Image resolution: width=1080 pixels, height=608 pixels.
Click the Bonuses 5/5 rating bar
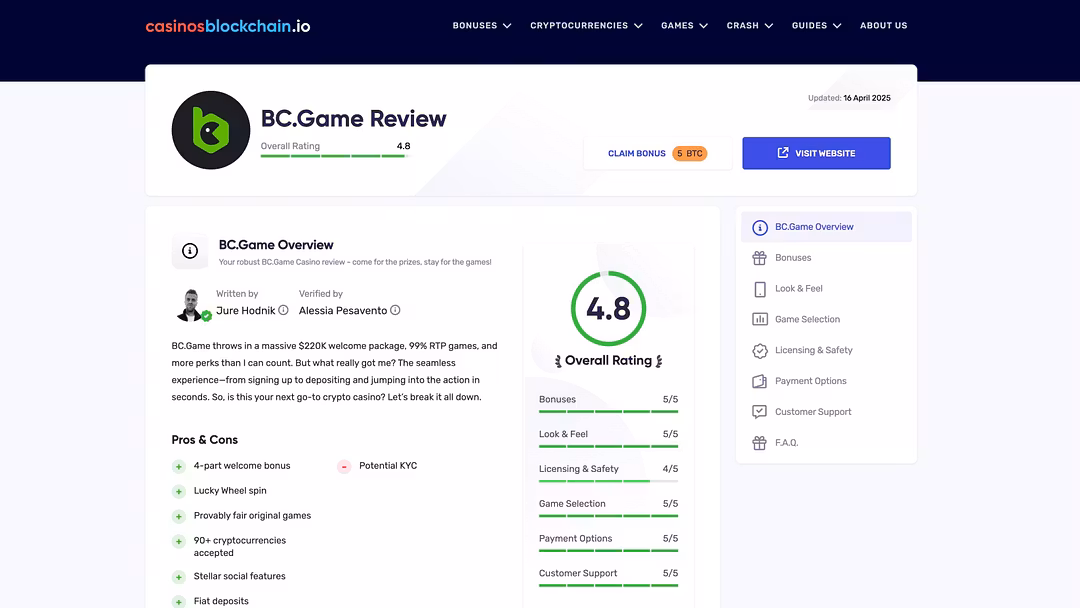click(x=609, y=412)
